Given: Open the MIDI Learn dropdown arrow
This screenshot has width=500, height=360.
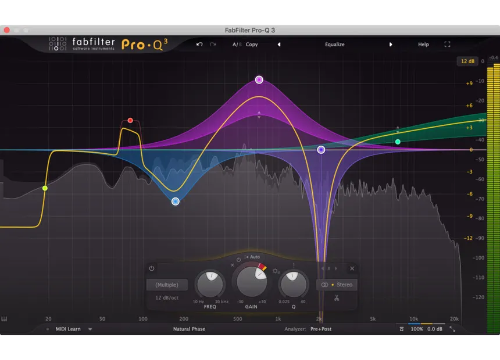Looking at the screenshot, I should [90, 329].
